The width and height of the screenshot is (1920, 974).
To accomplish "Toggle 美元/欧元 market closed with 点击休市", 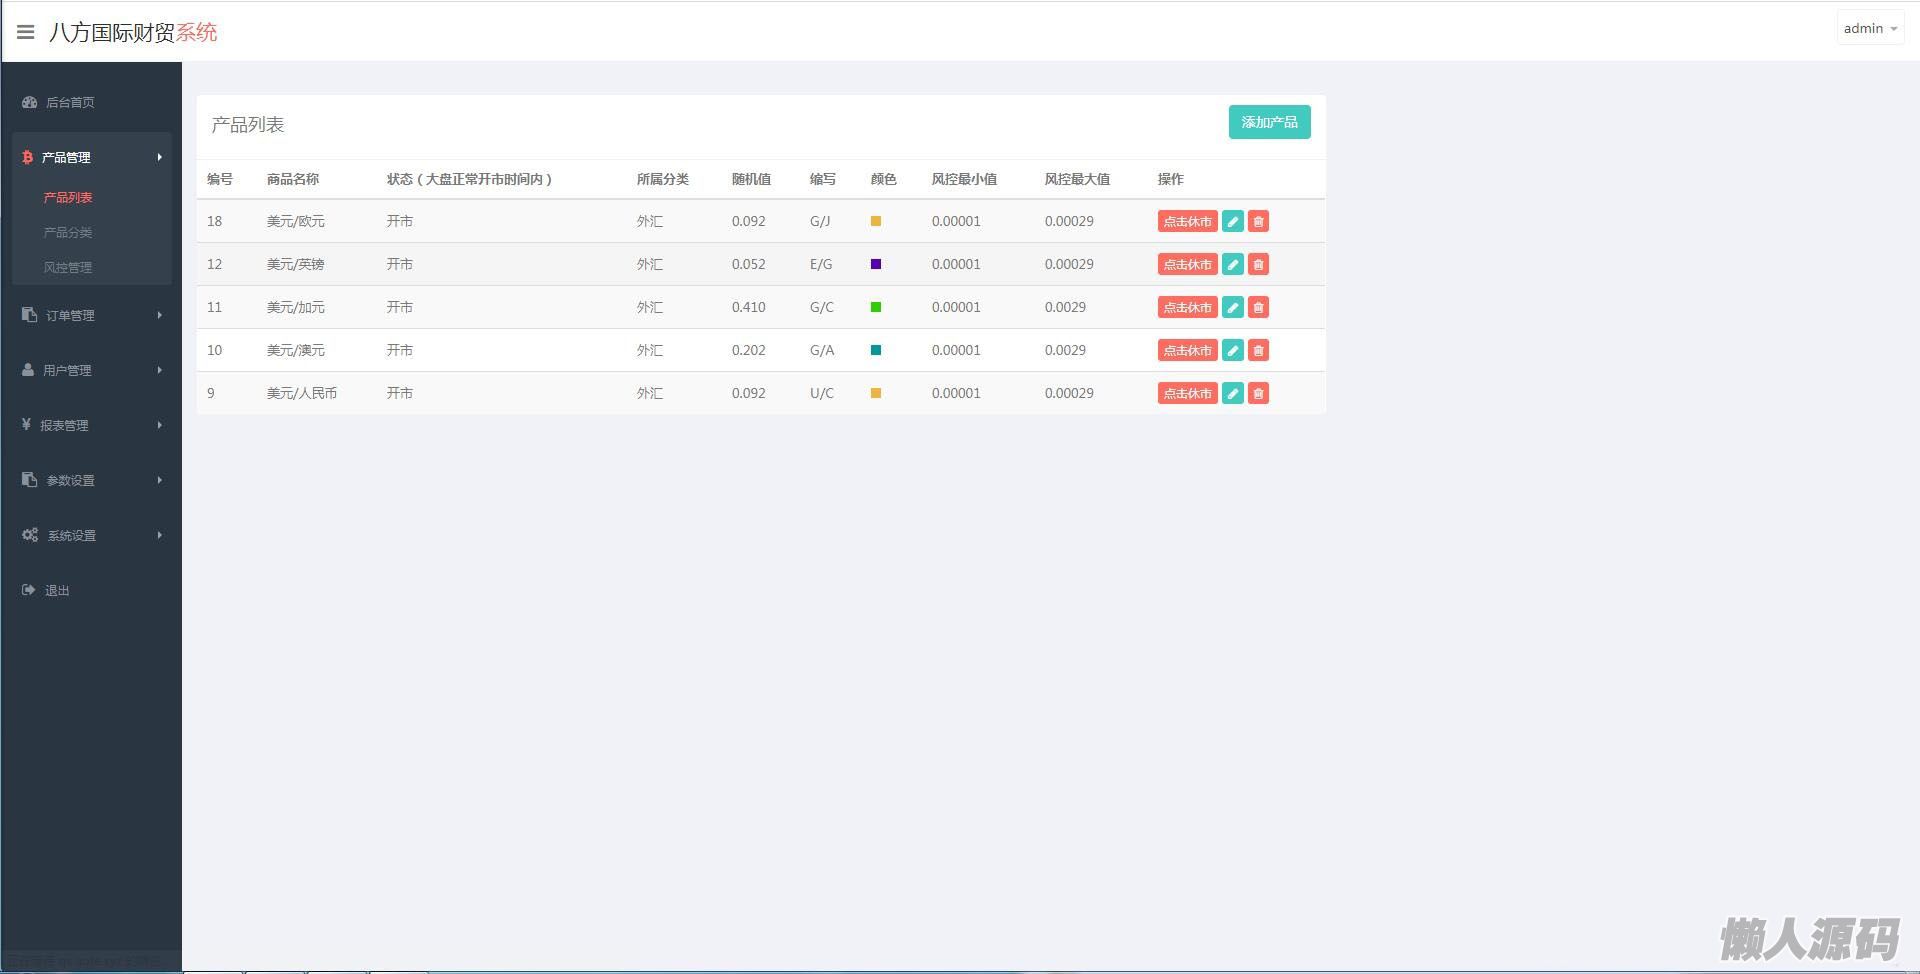I will point(1187,222).
